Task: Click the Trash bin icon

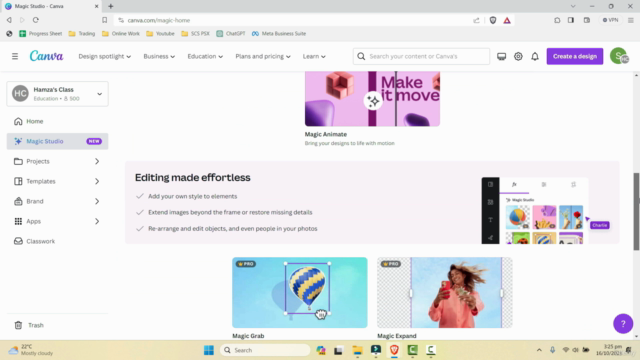Action: tap(18, 325)
